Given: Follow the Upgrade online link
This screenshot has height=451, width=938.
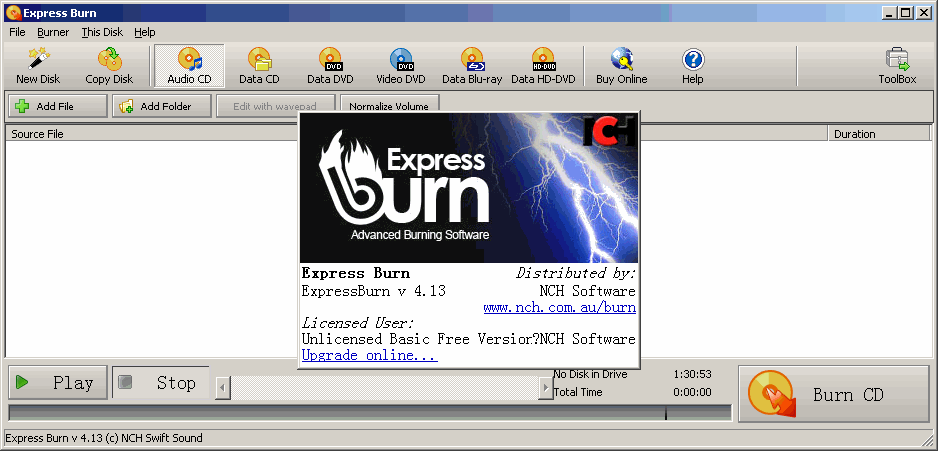Looking at the screenshot, I should tap(369, 355).
